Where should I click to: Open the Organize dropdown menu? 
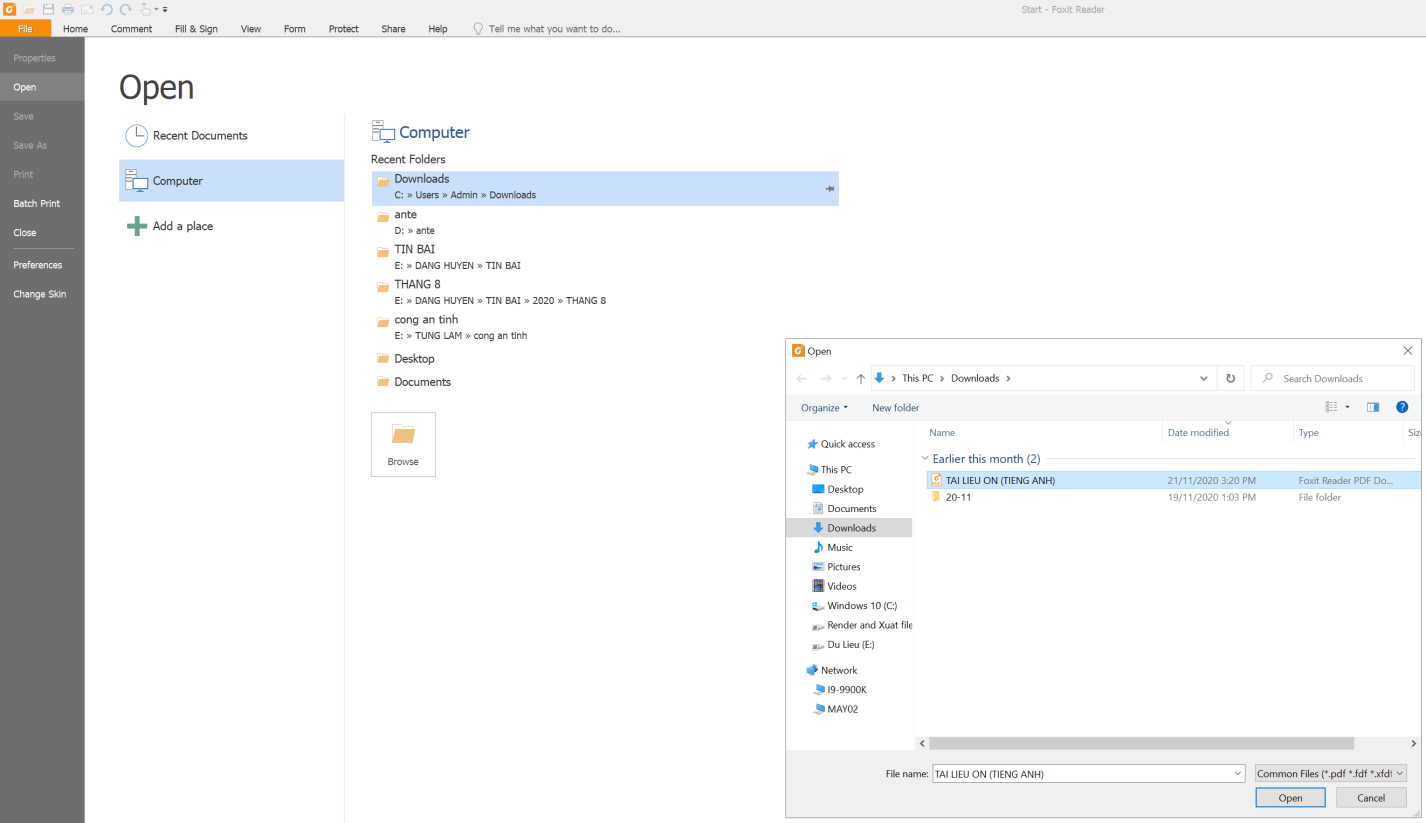pyautogui.click(x=824, y=407)
